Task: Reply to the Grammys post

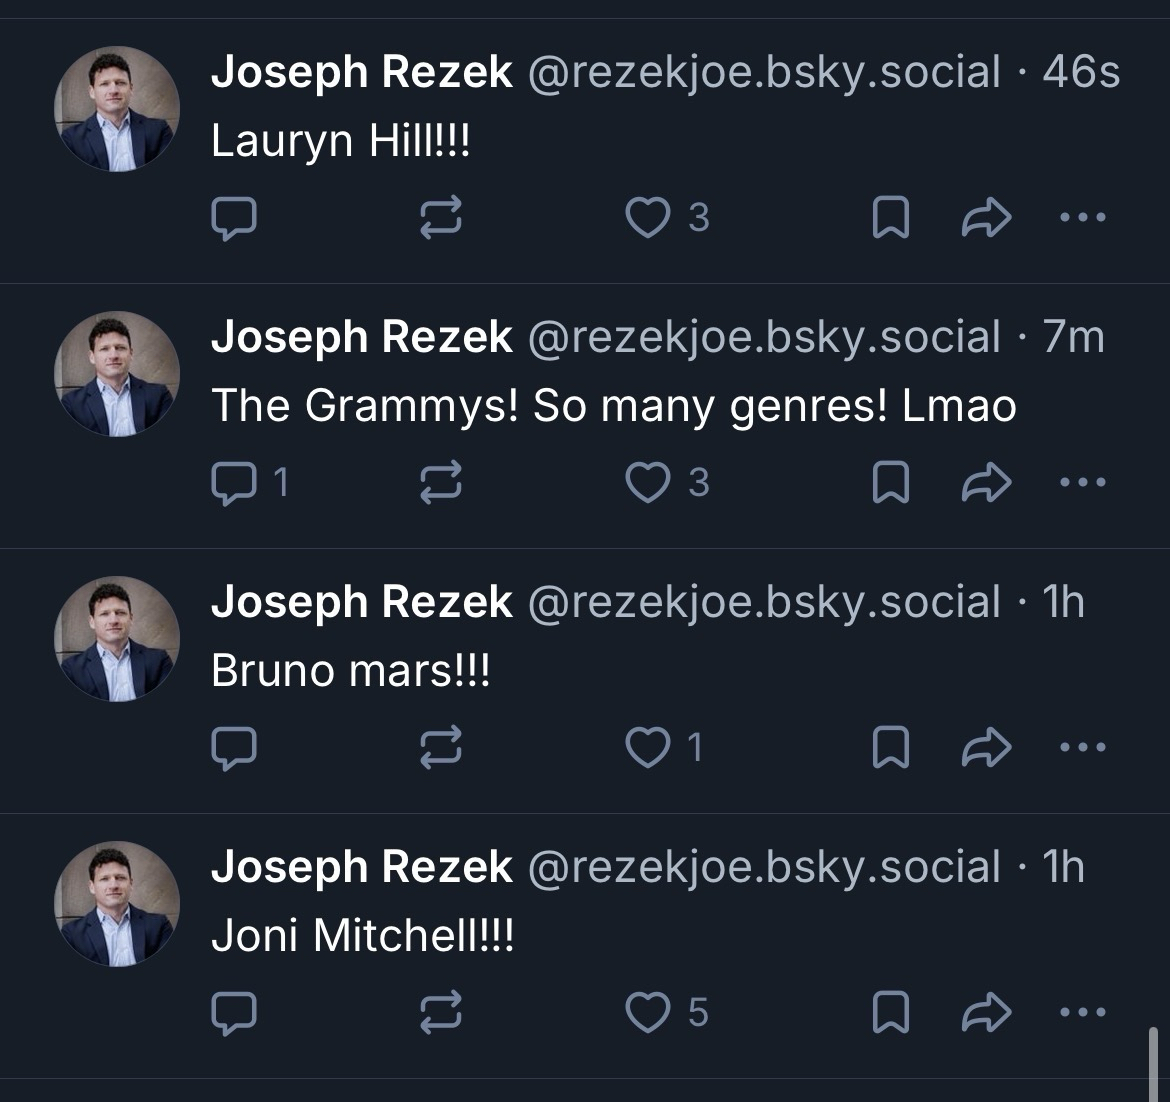Action: tap(235, 483)
